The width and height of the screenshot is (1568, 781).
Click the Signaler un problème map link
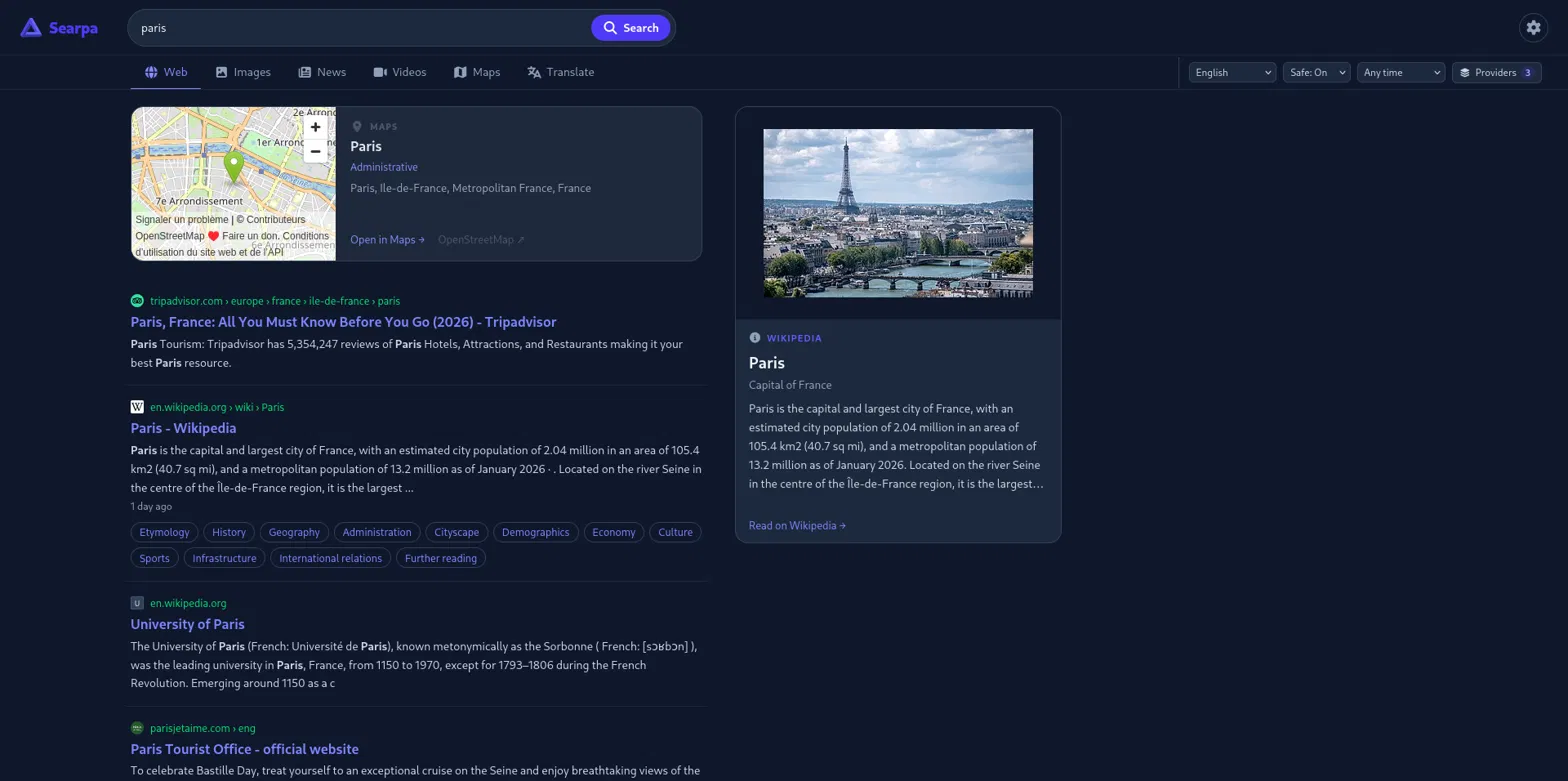pyautogui.click(x=182, y=220)
